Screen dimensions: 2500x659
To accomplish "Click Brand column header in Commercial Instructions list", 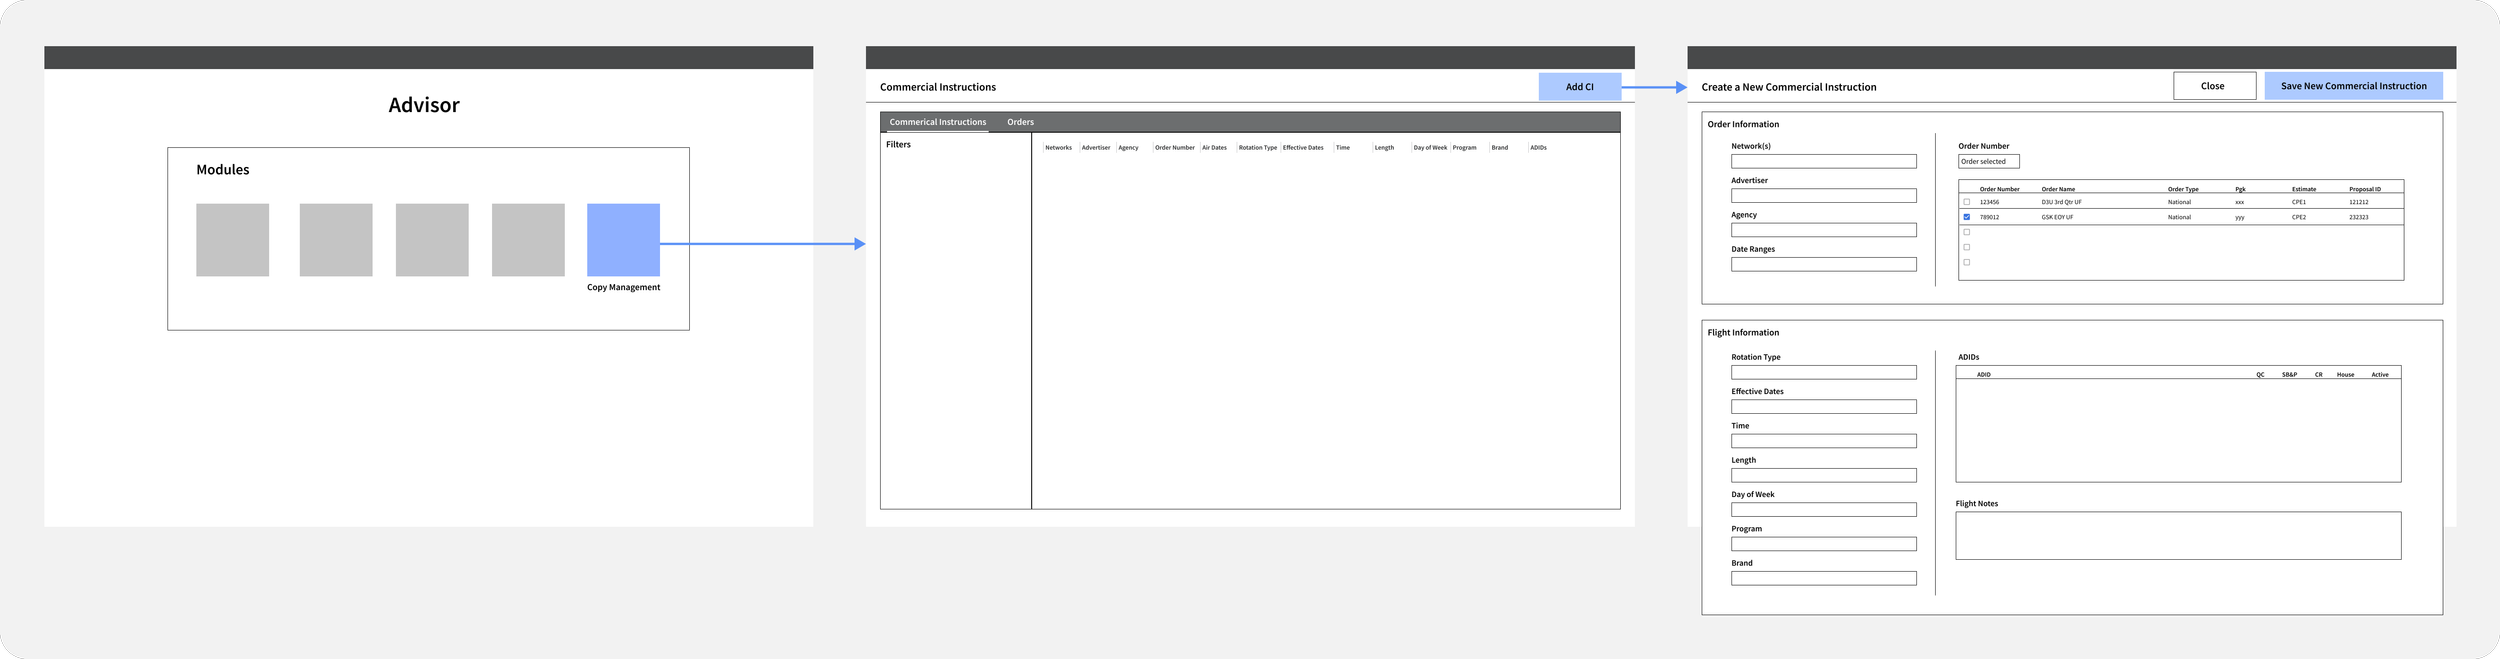I will (x=1500, y=148).
